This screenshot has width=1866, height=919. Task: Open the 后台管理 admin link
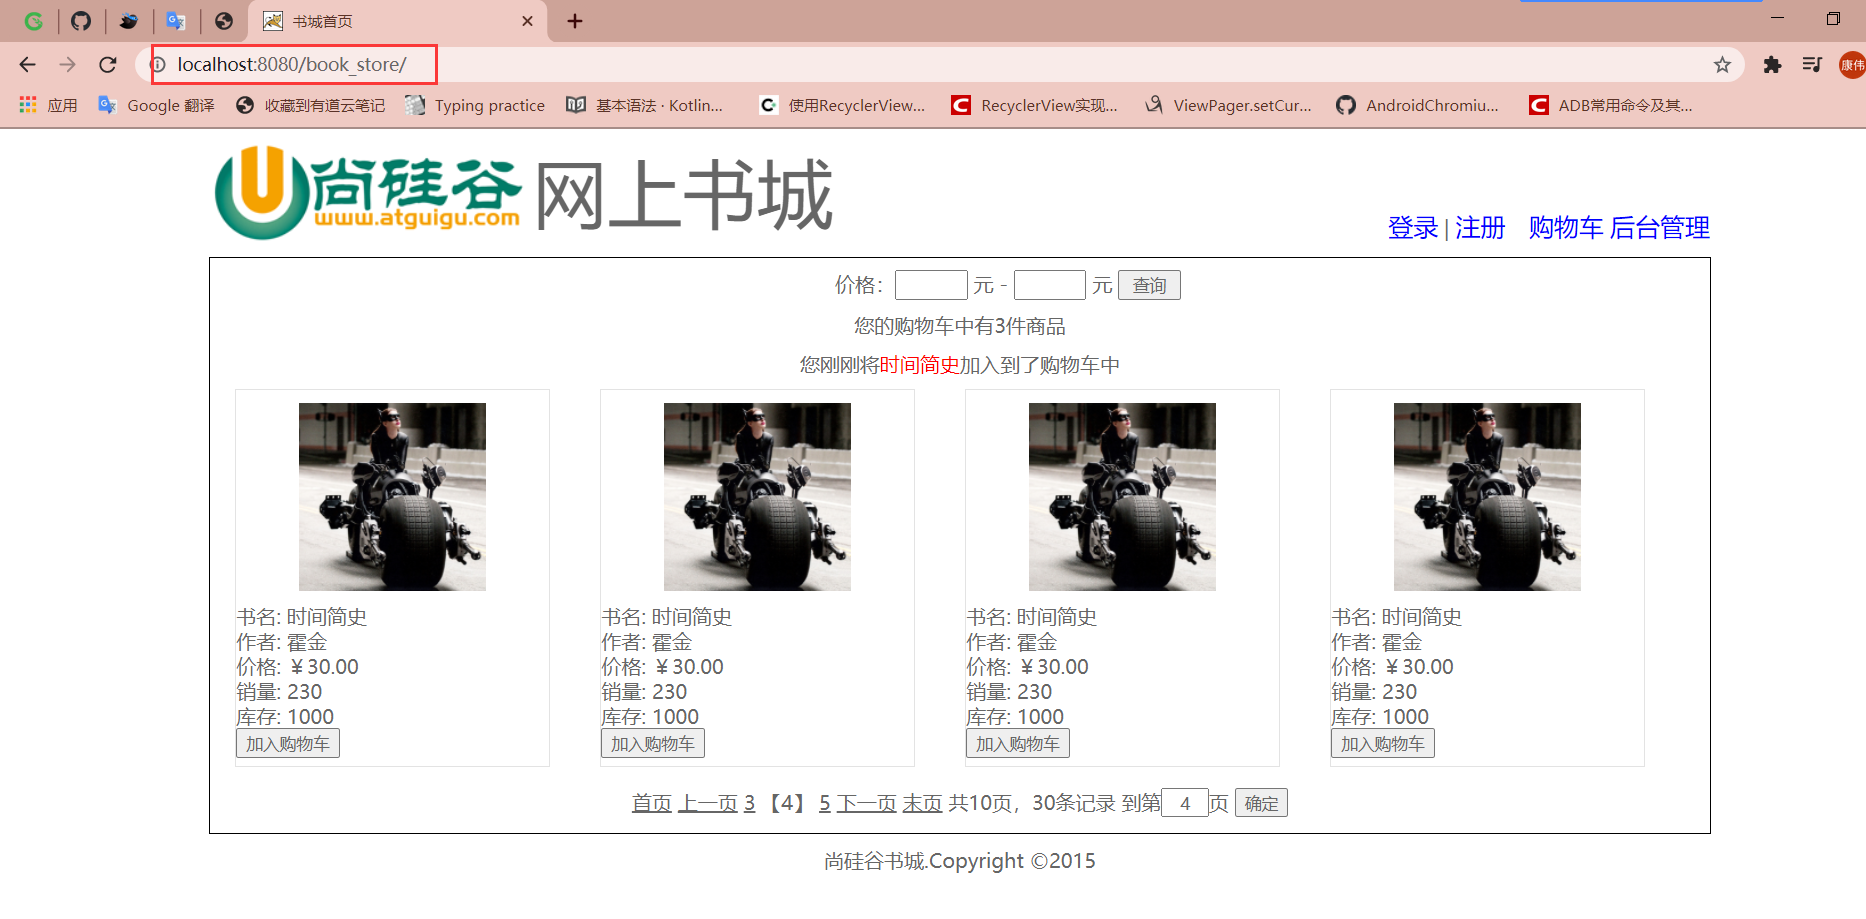tap(1659, 228)
